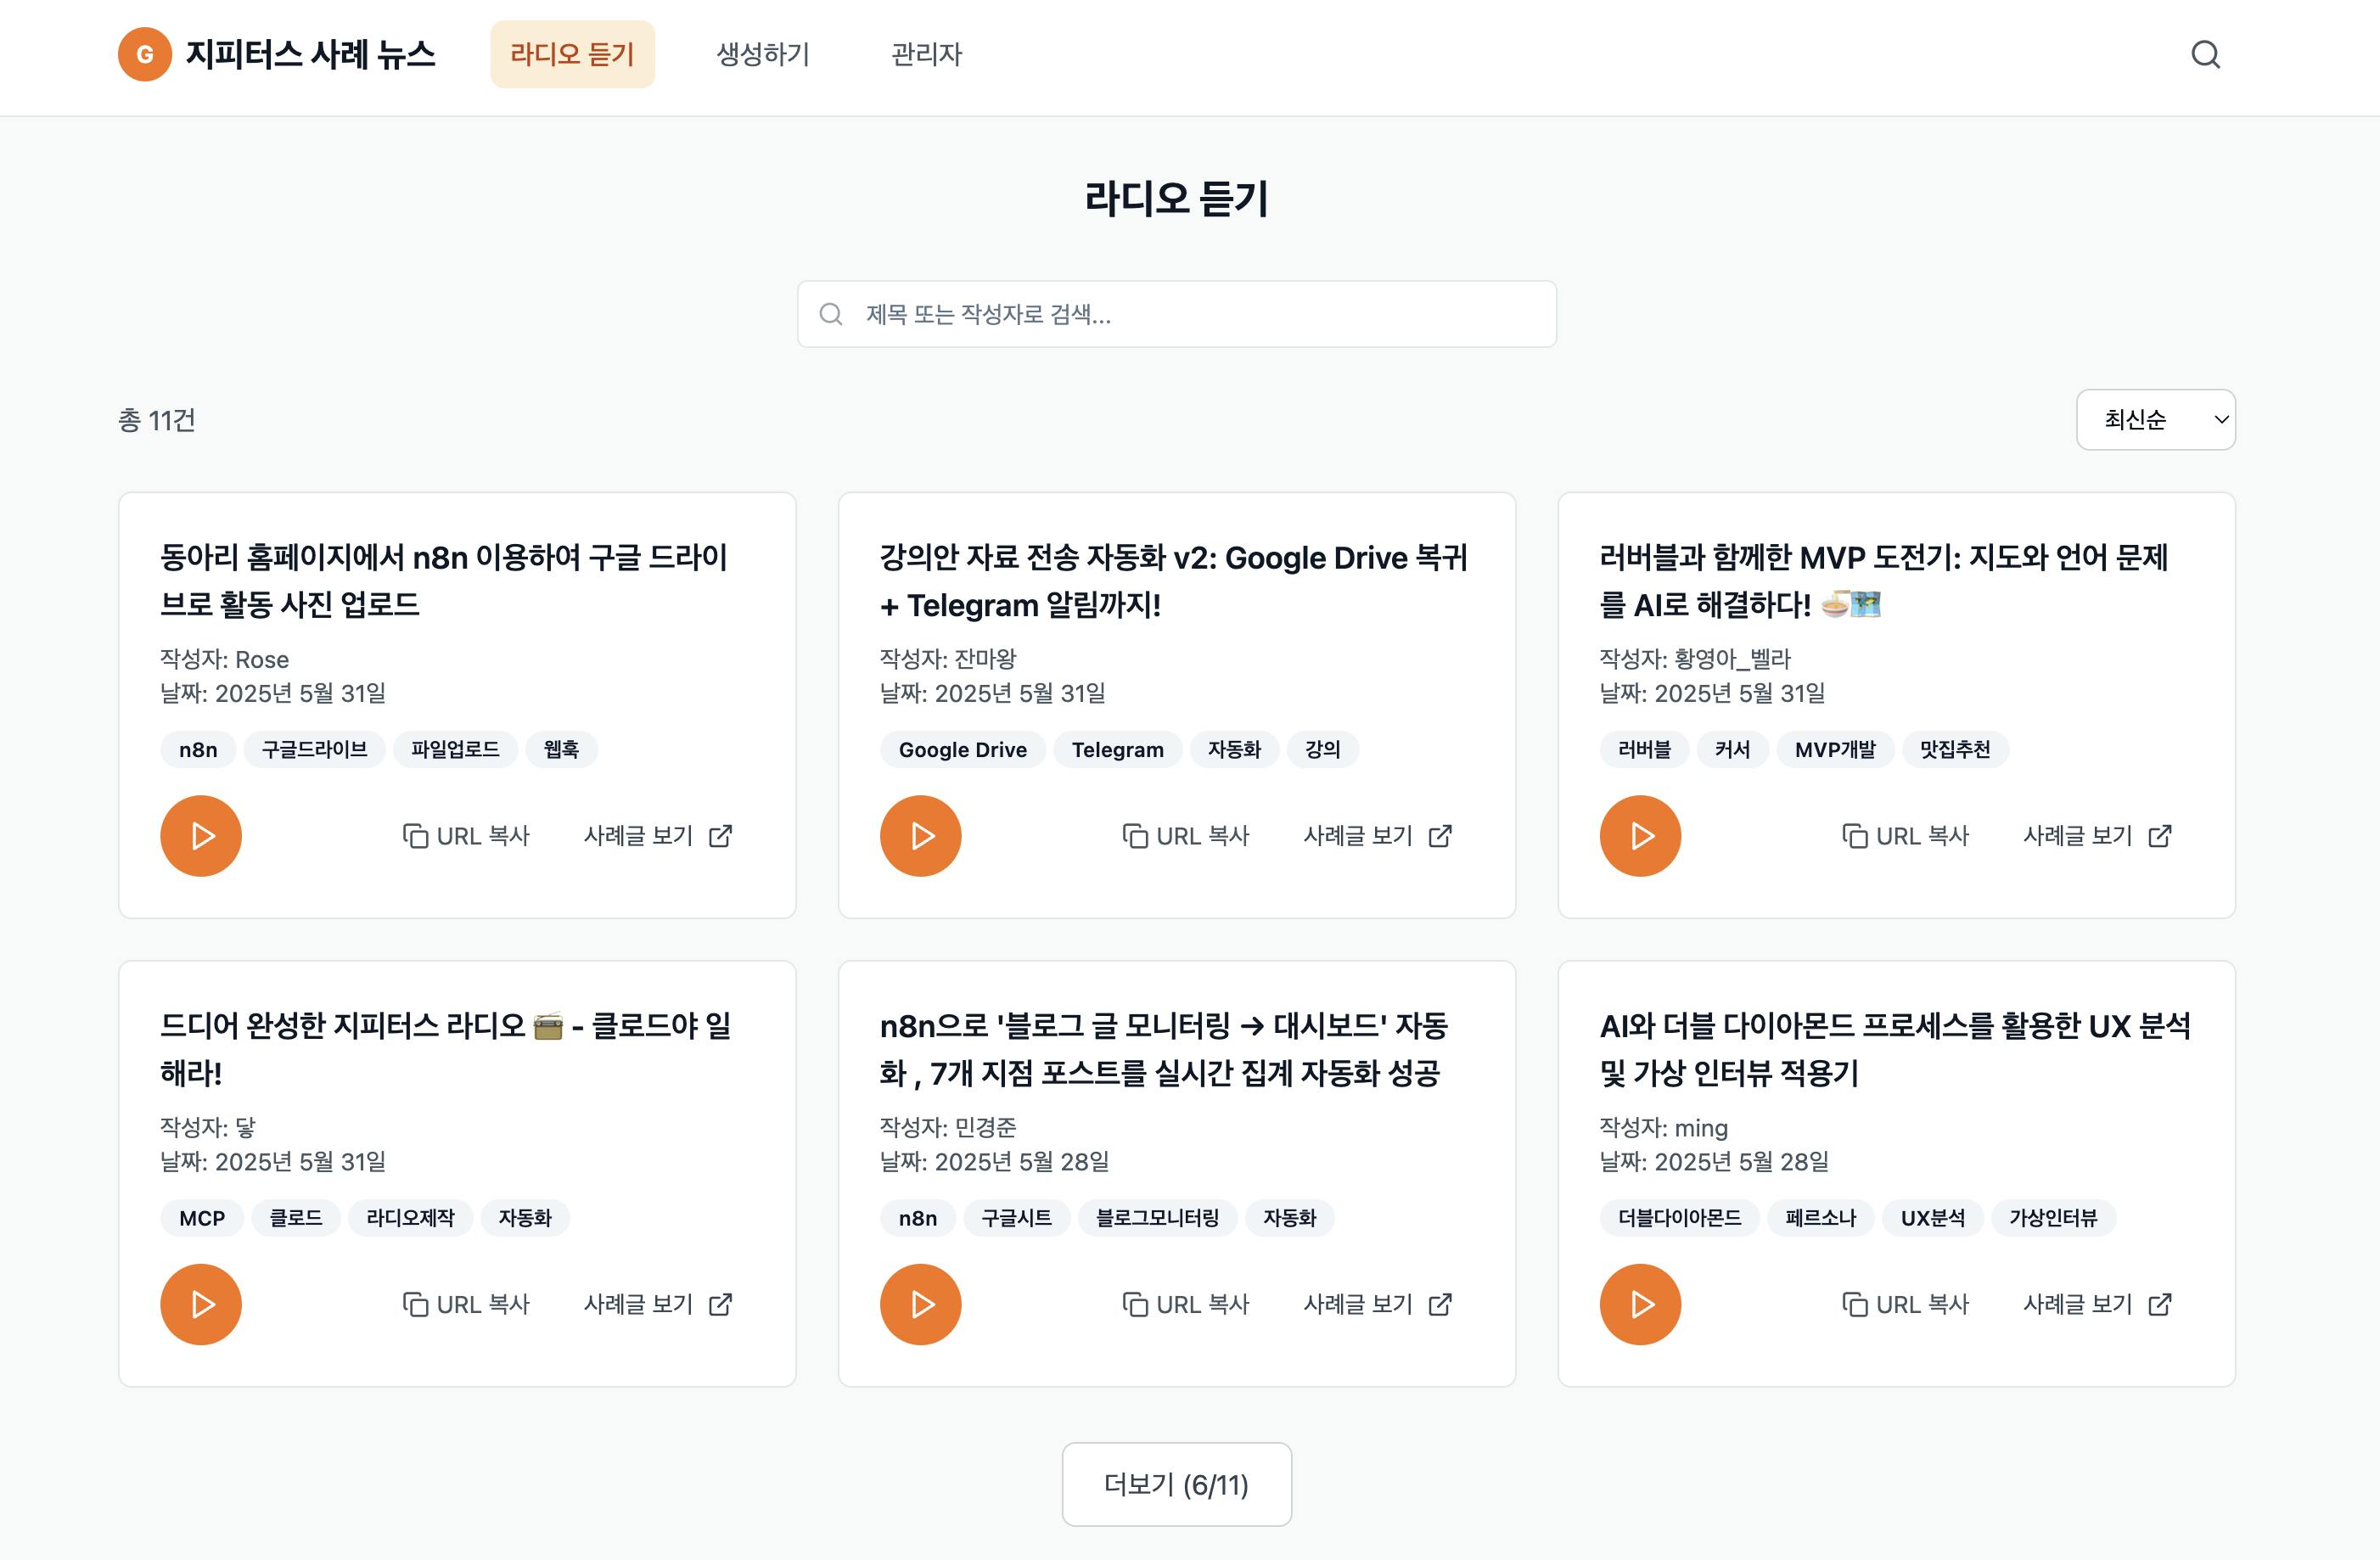Click the 더보기 (6/11) button
The width and height of the screenshot is (2380, 1560).
[1176, 1484]
